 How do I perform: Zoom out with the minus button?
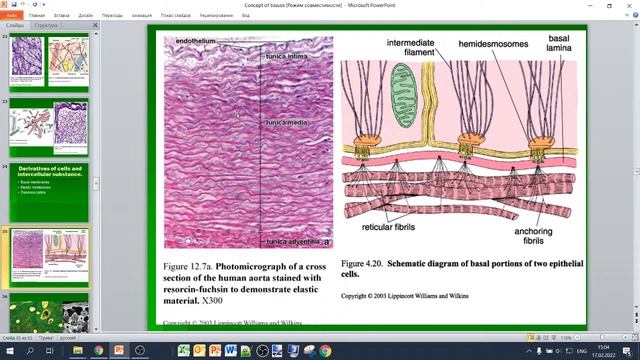(x=577, y=338)
